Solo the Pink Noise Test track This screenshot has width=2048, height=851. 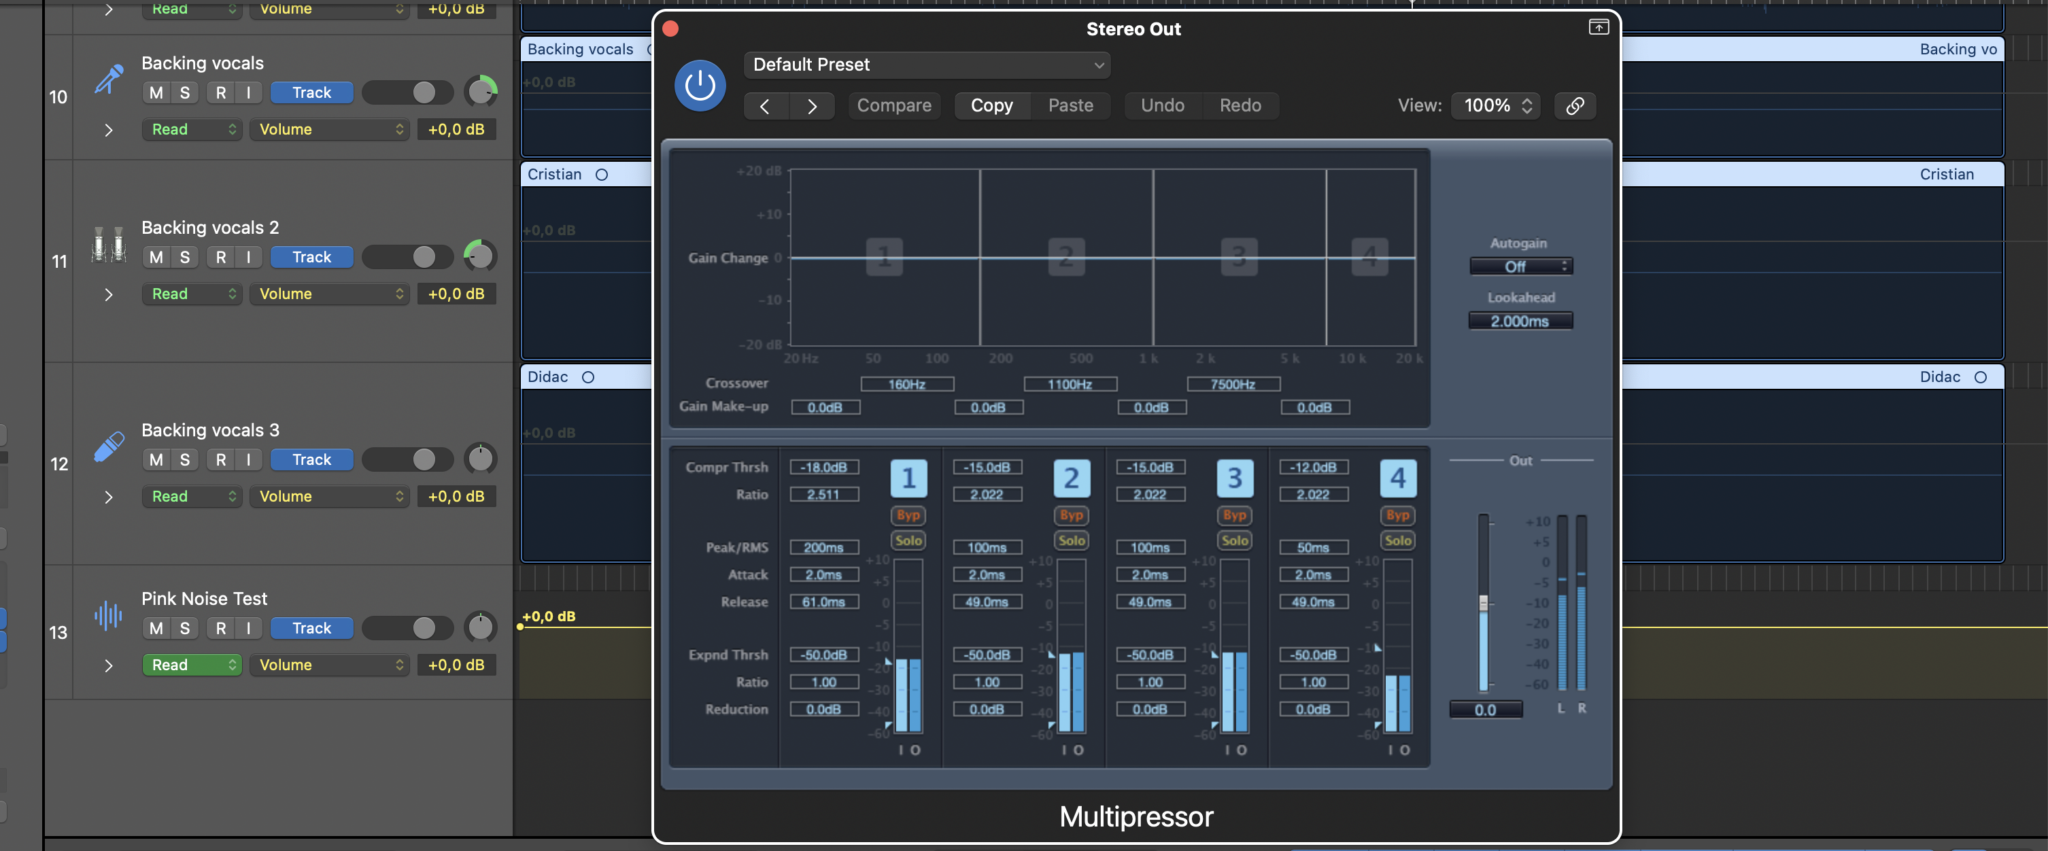(184, 628)
